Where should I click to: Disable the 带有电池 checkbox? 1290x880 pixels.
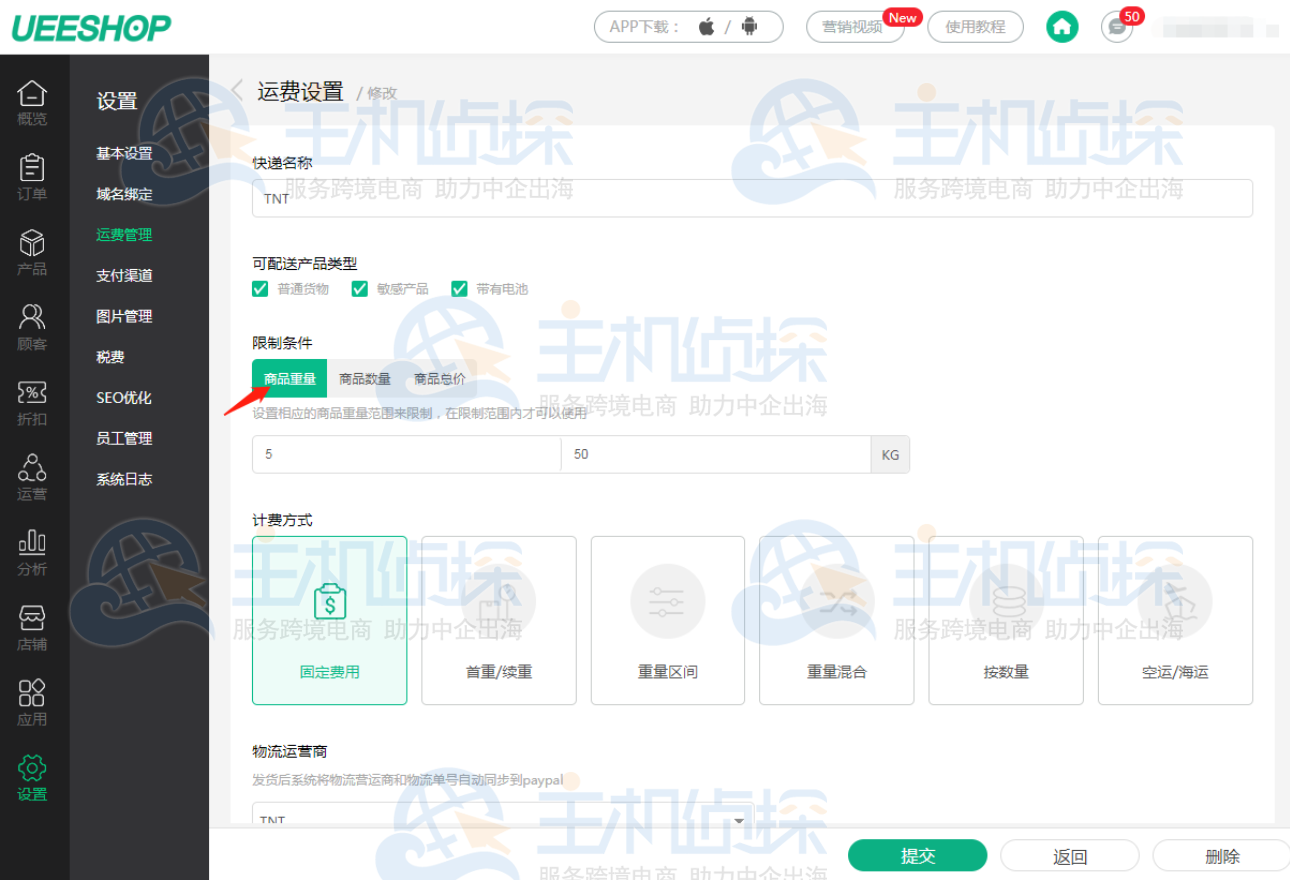pos(459,288)
